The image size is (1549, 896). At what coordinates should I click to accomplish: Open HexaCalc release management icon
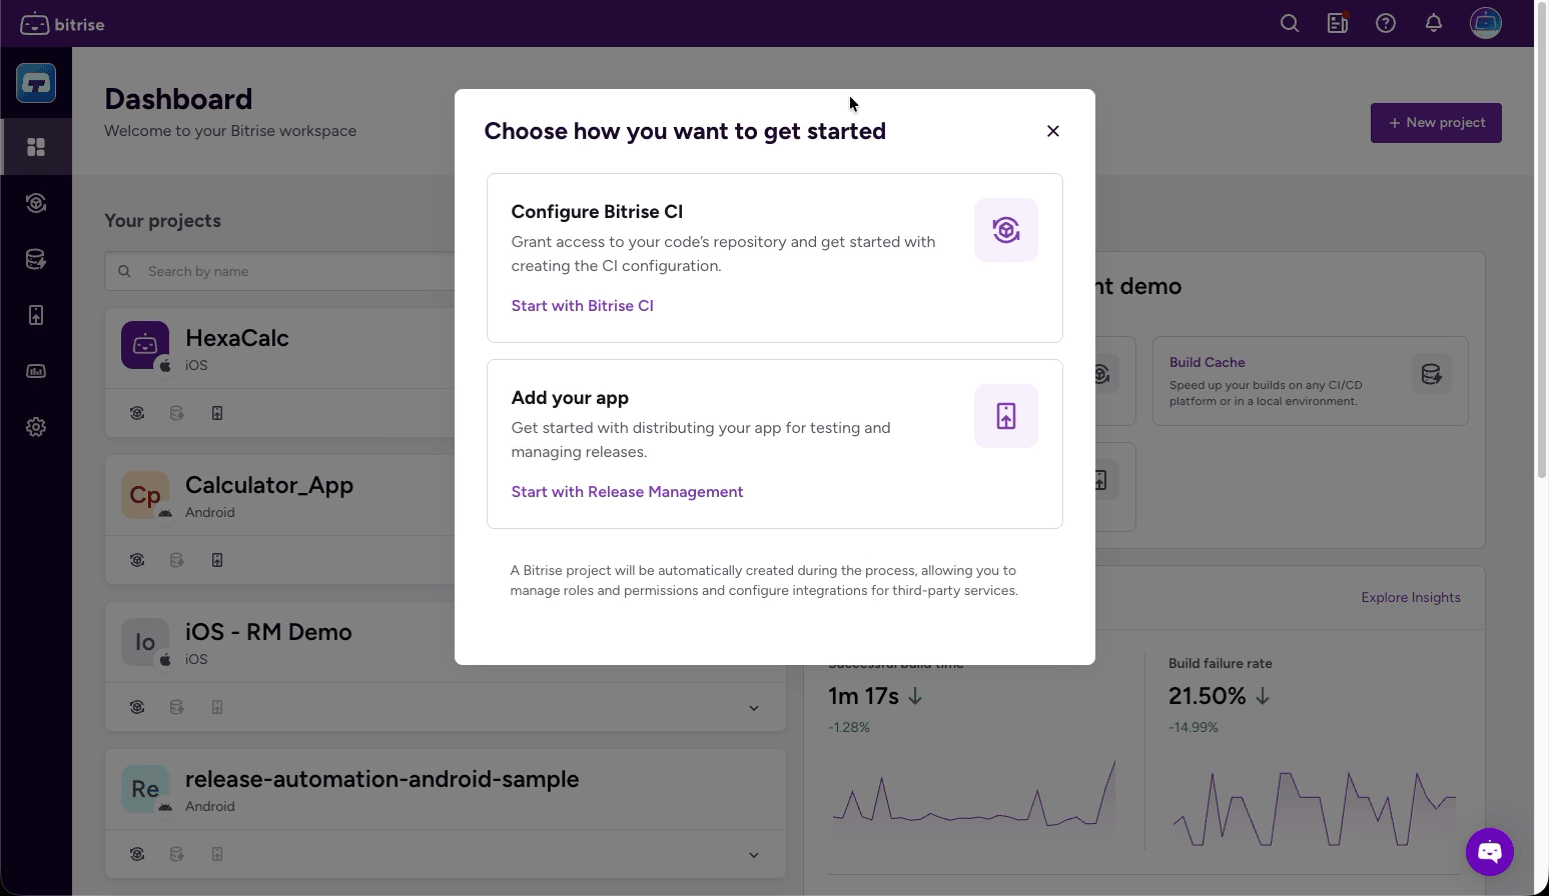pyautogui.click(x=217, y=413)
